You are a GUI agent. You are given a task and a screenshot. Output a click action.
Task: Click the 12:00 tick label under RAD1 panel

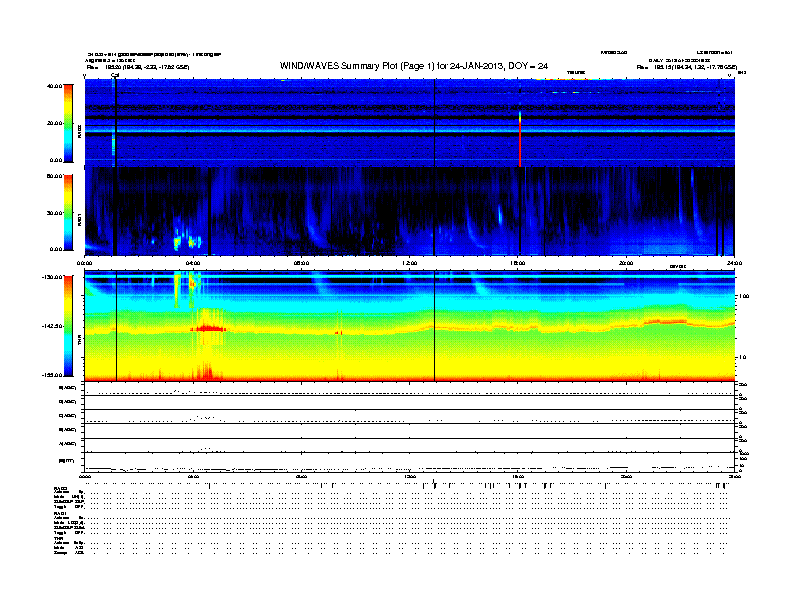click(x=410, y=263)
